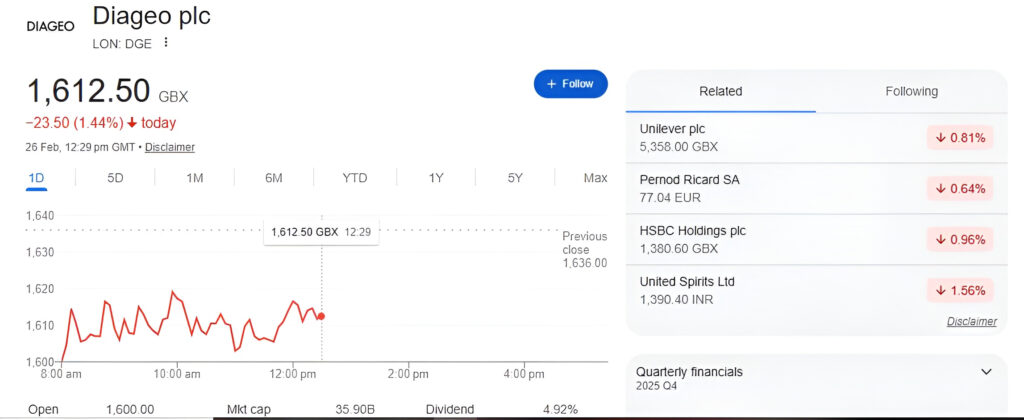Open the Disclaimer link under the price
Image resolution: width=1024 pixels, height=420 pixels.
[x=170, y=147]
